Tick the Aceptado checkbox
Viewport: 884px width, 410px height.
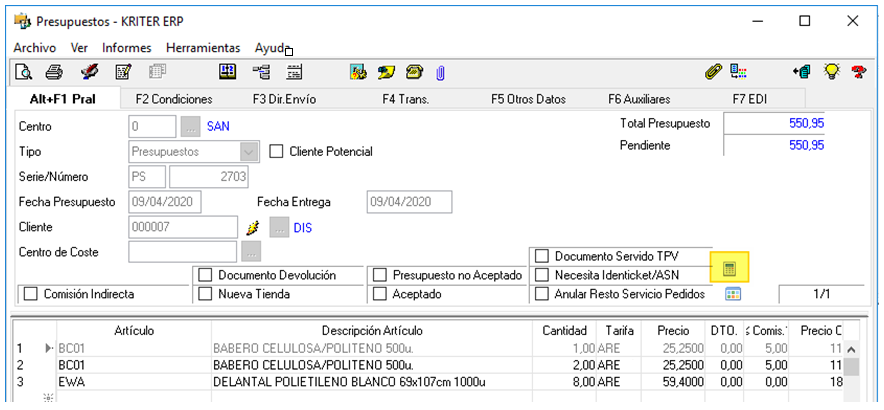pyautogui.click(x=380, y=294)
